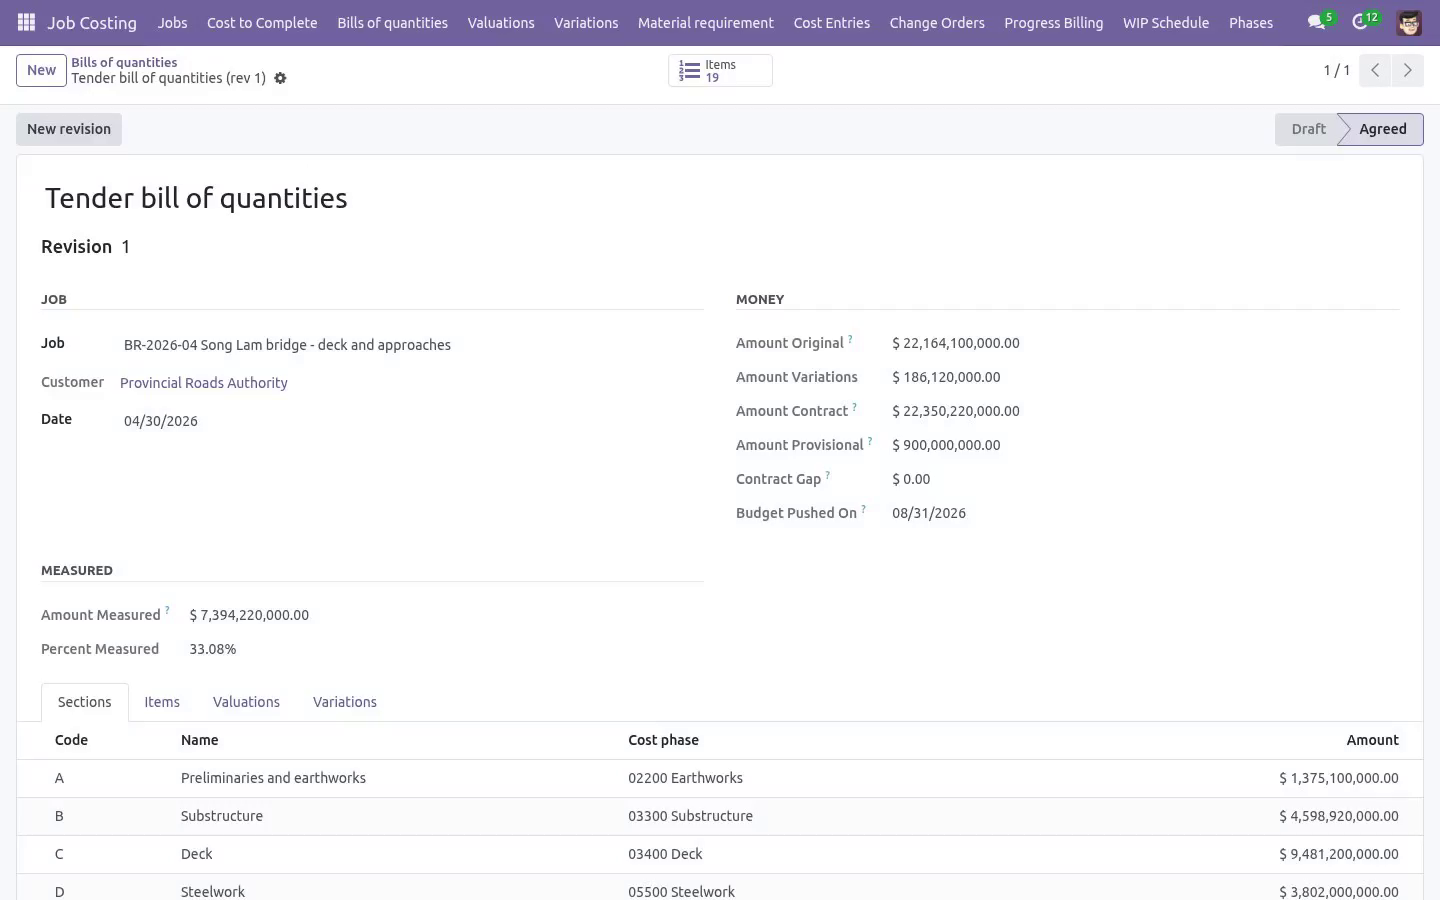The image size is (1440, 900).
Task: Set status to Draft
Action: [1307, 129]
